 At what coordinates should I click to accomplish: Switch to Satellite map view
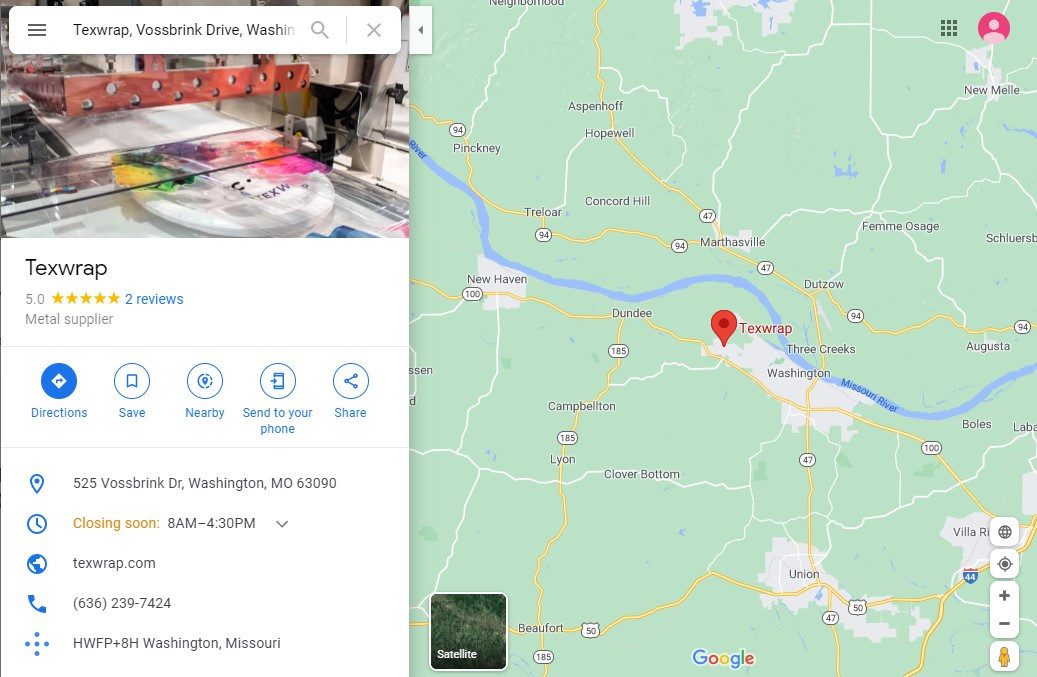468,631
